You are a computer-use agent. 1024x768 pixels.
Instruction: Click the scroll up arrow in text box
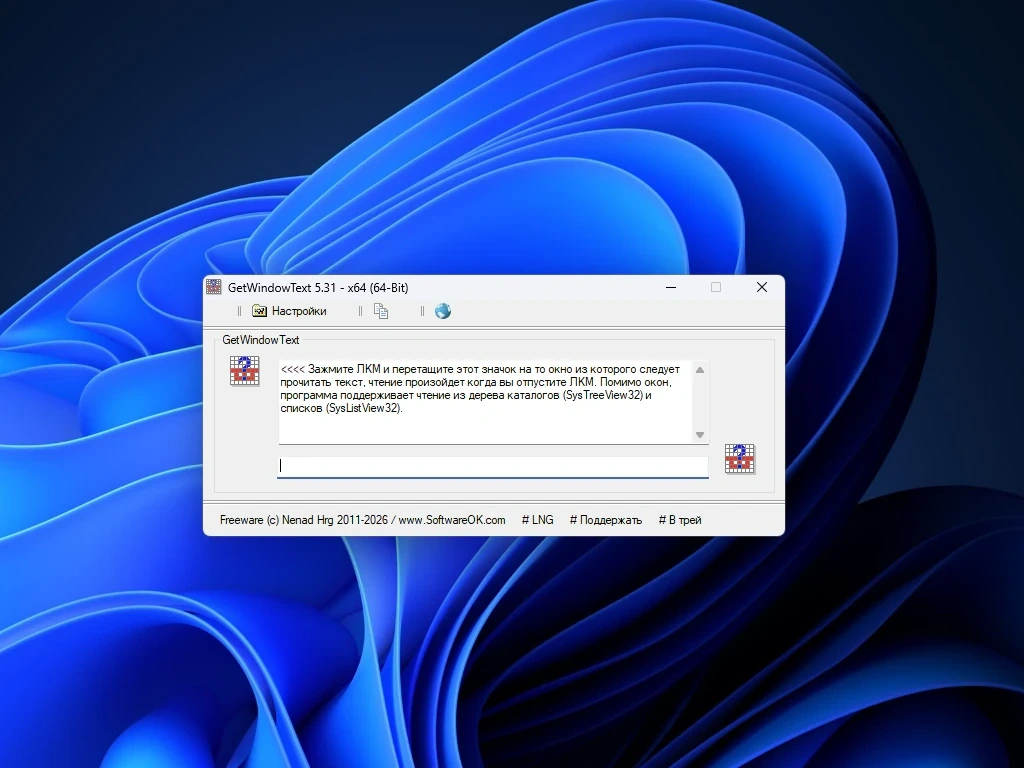pyautogui.click(x=700, y=370)
